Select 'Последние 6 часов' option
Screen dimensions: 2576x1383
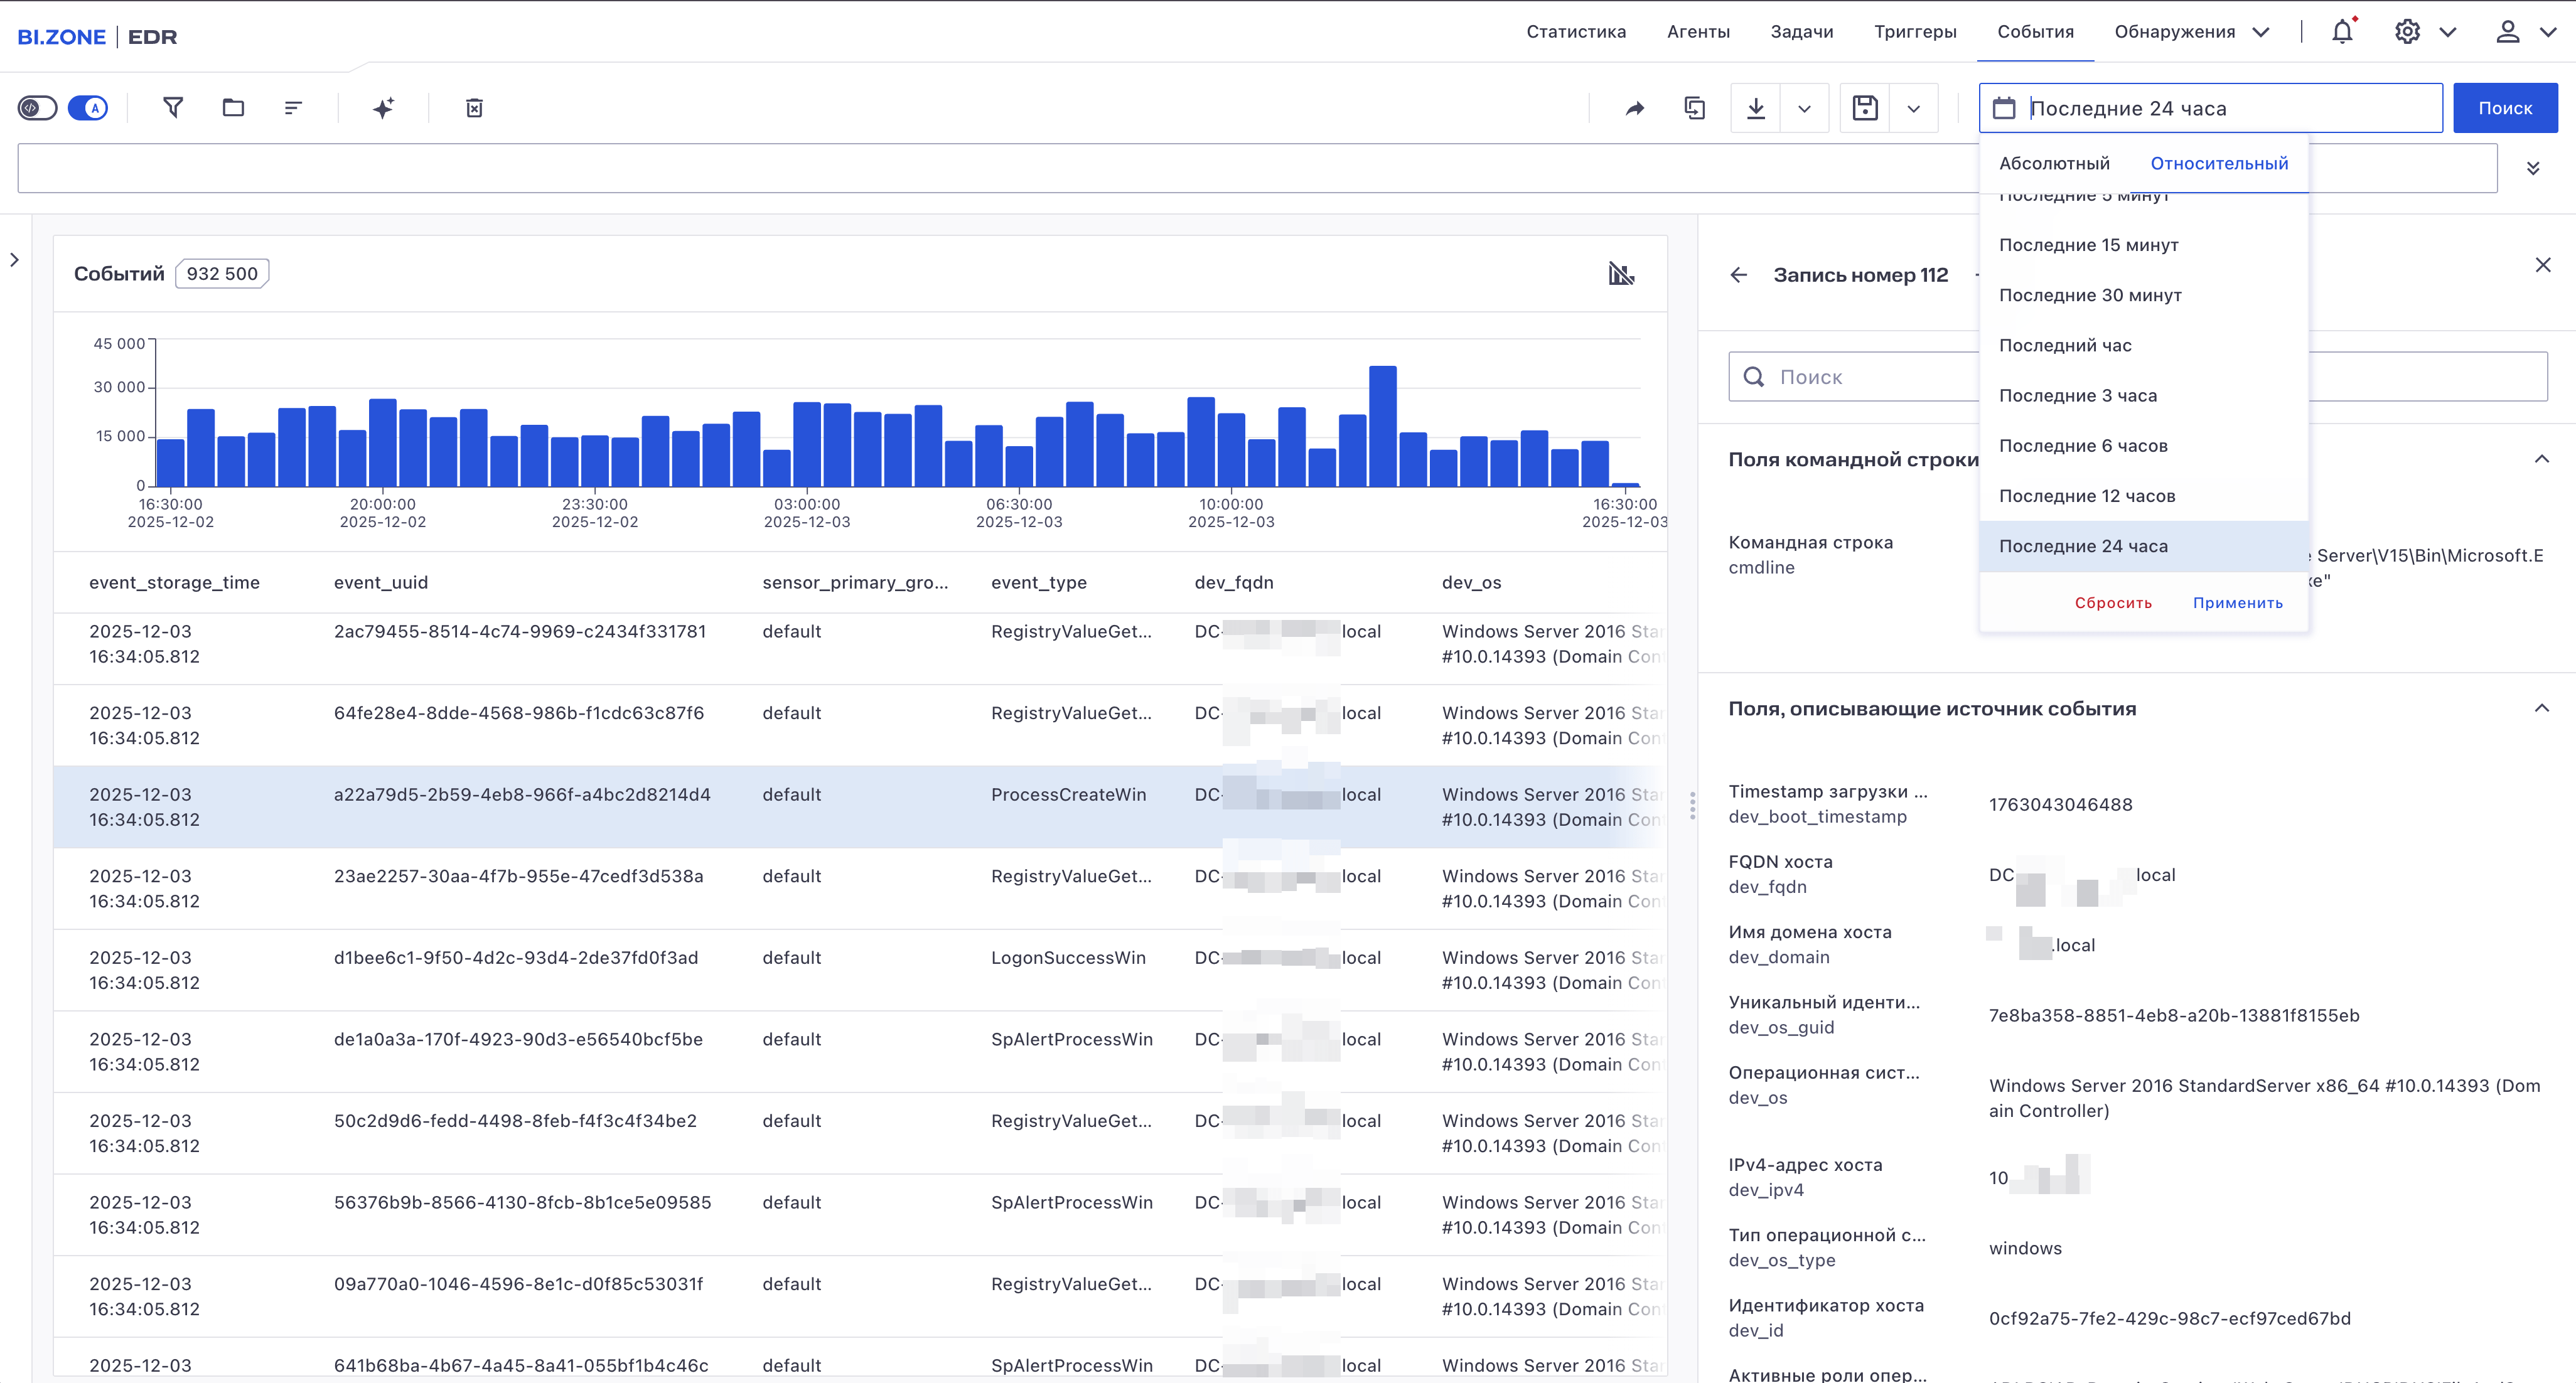[2083, 446]
